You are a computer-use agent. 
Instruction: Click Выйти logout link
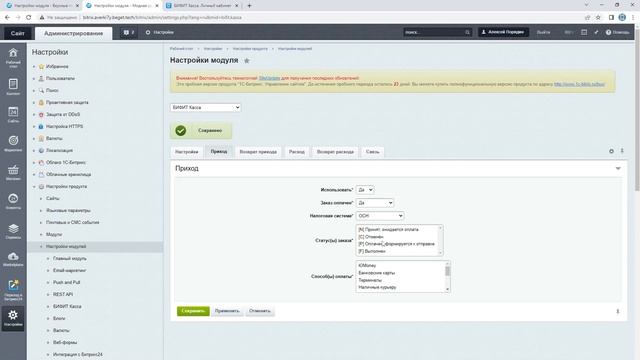tap(543, 32)
